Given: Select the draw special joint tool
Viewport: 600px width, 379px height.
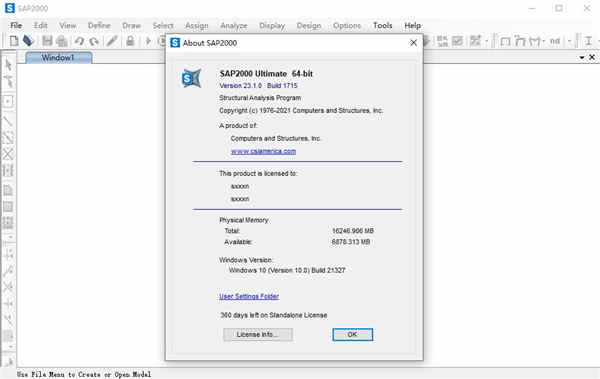Looking at the screenshot, I should click(x=8, y=101).
